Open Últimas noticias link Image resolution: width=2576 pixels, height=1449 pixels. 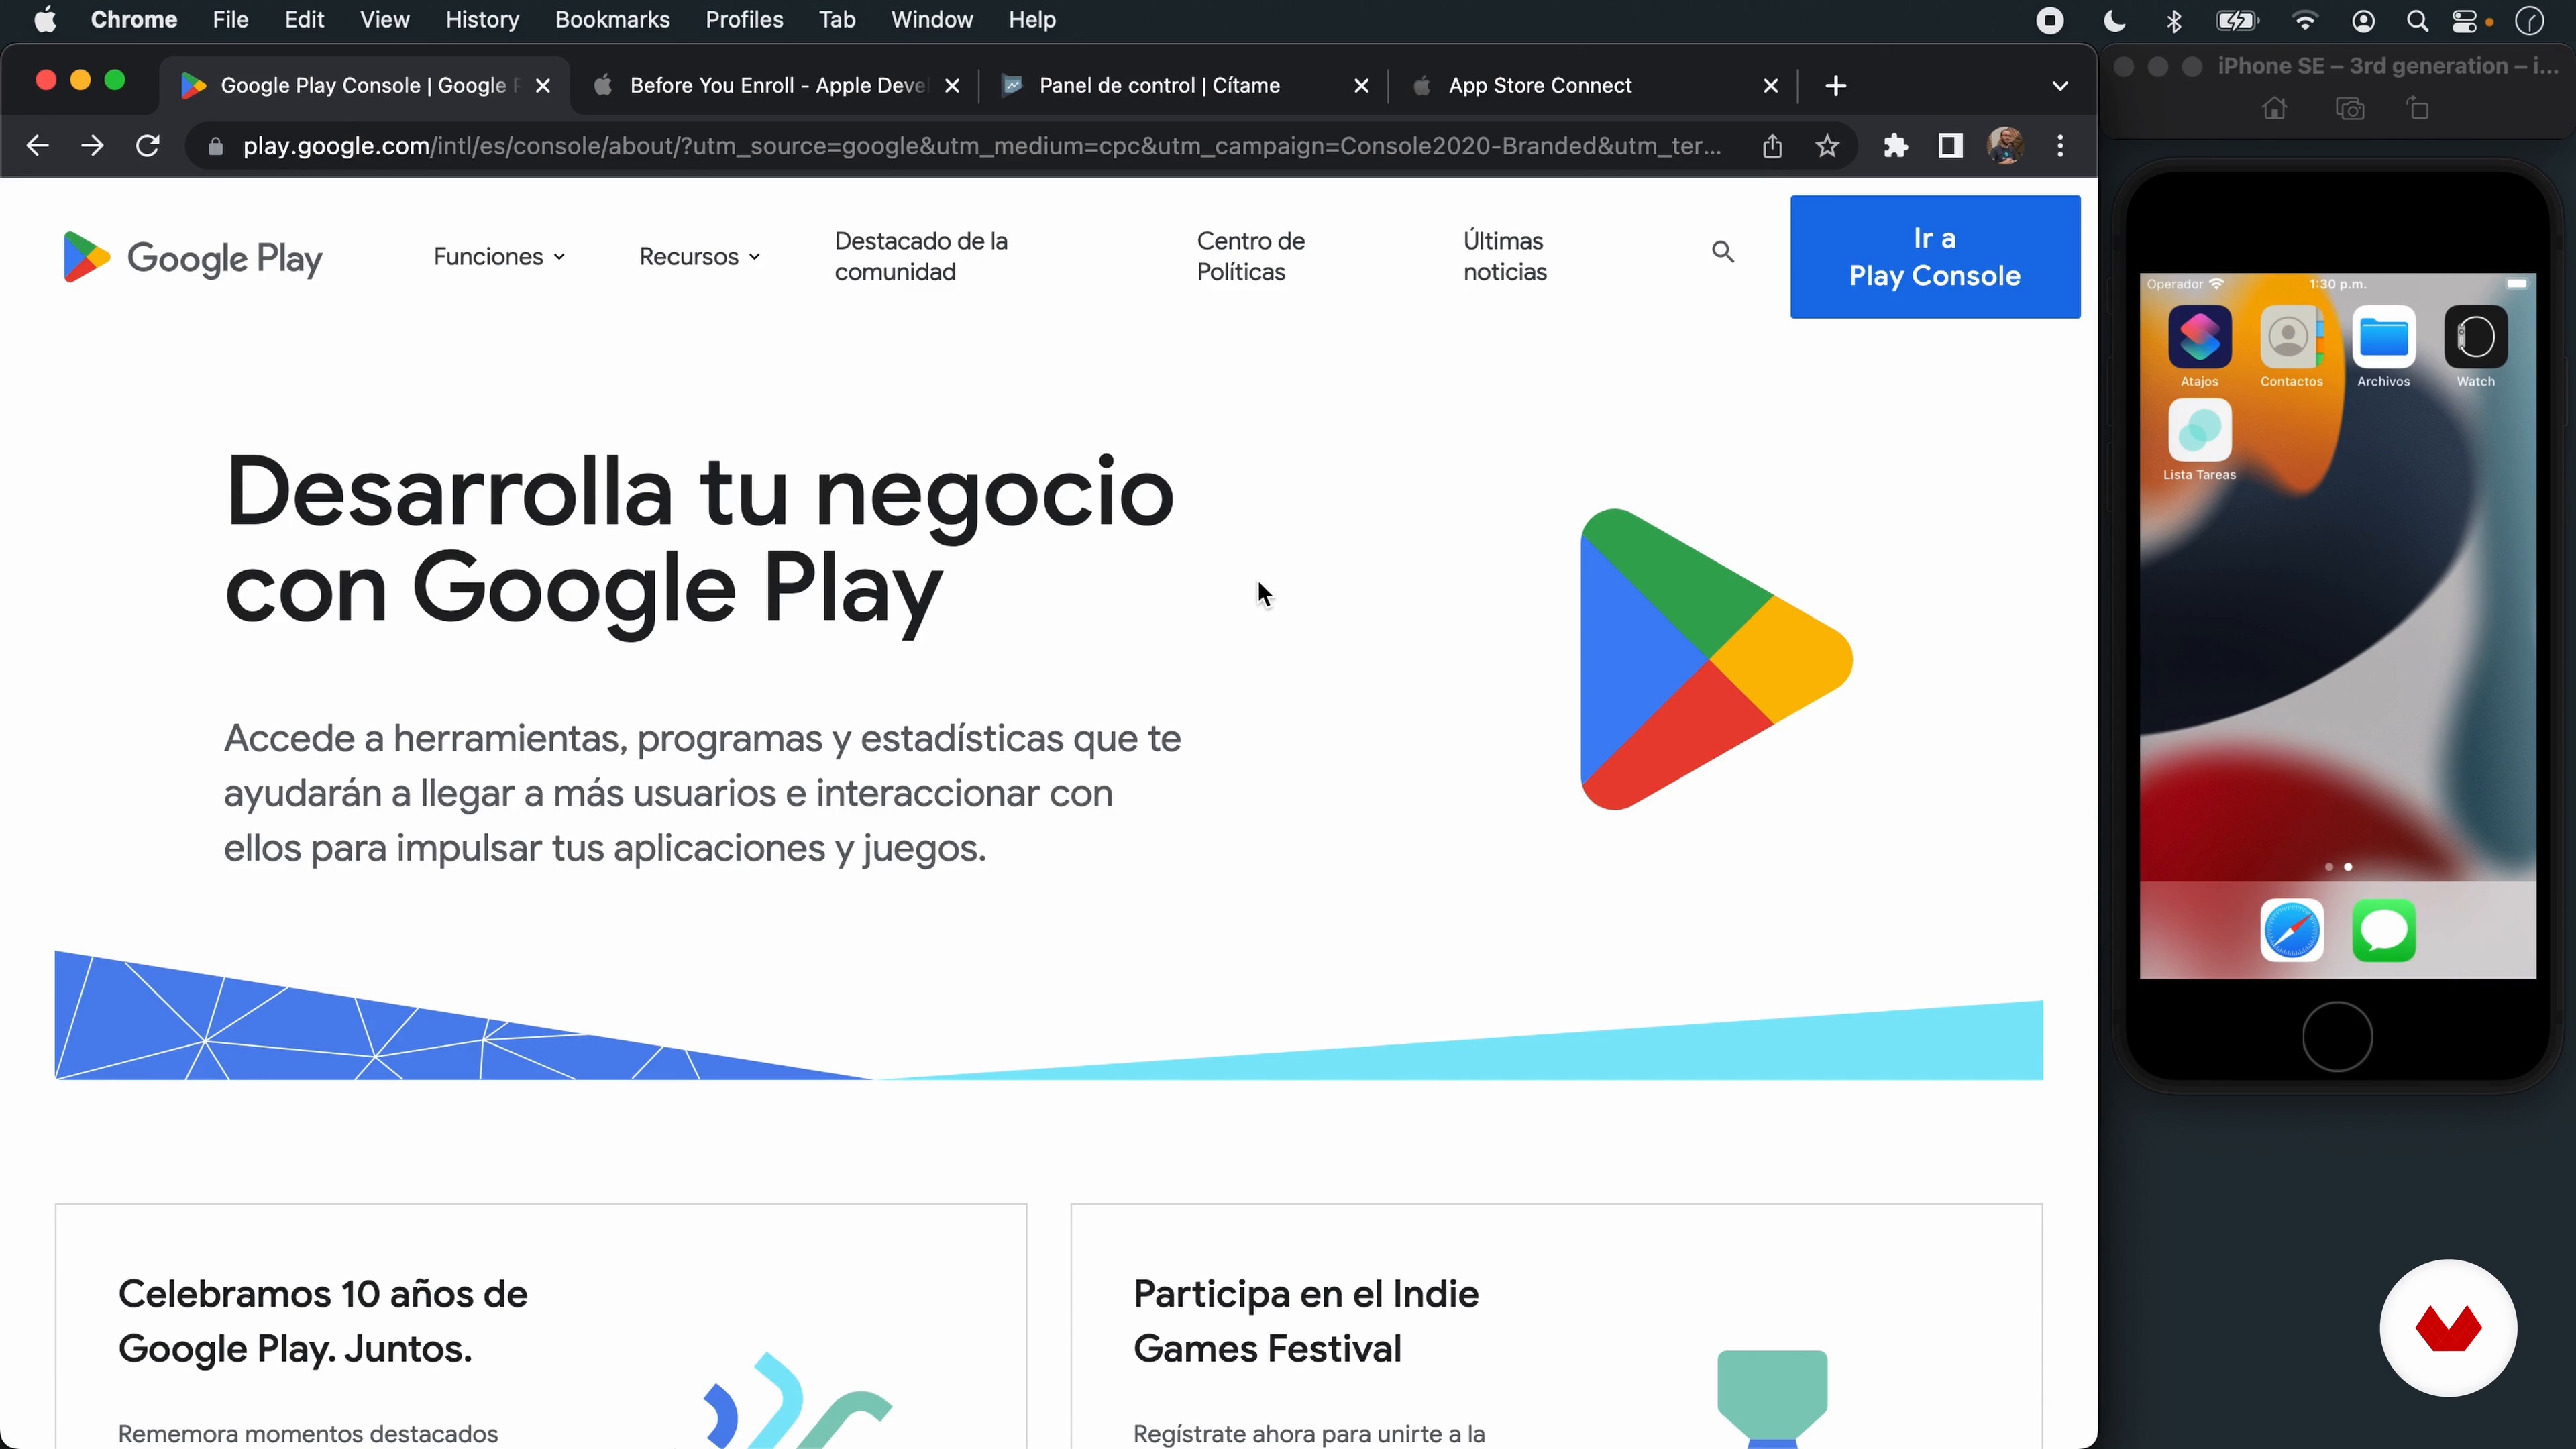[1504, 257]
